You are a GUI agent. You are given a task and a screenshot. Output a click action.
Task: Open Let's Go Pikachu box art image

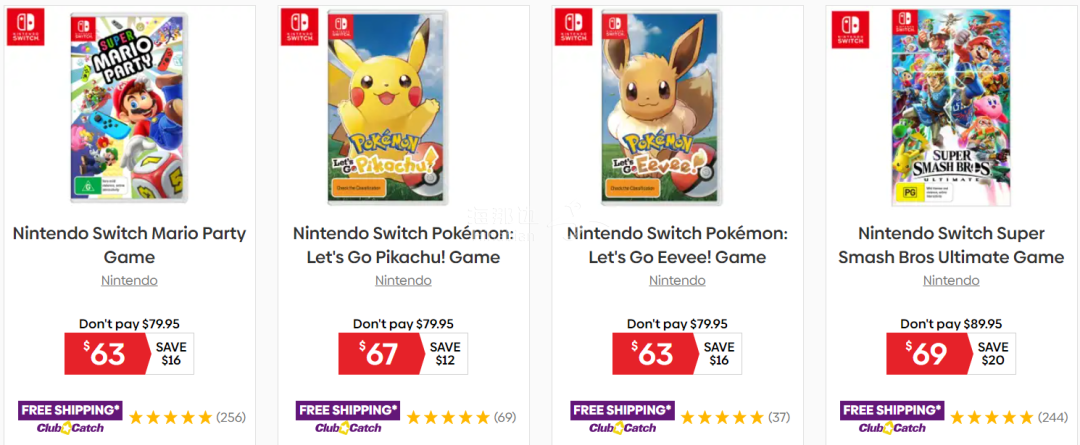387,107
